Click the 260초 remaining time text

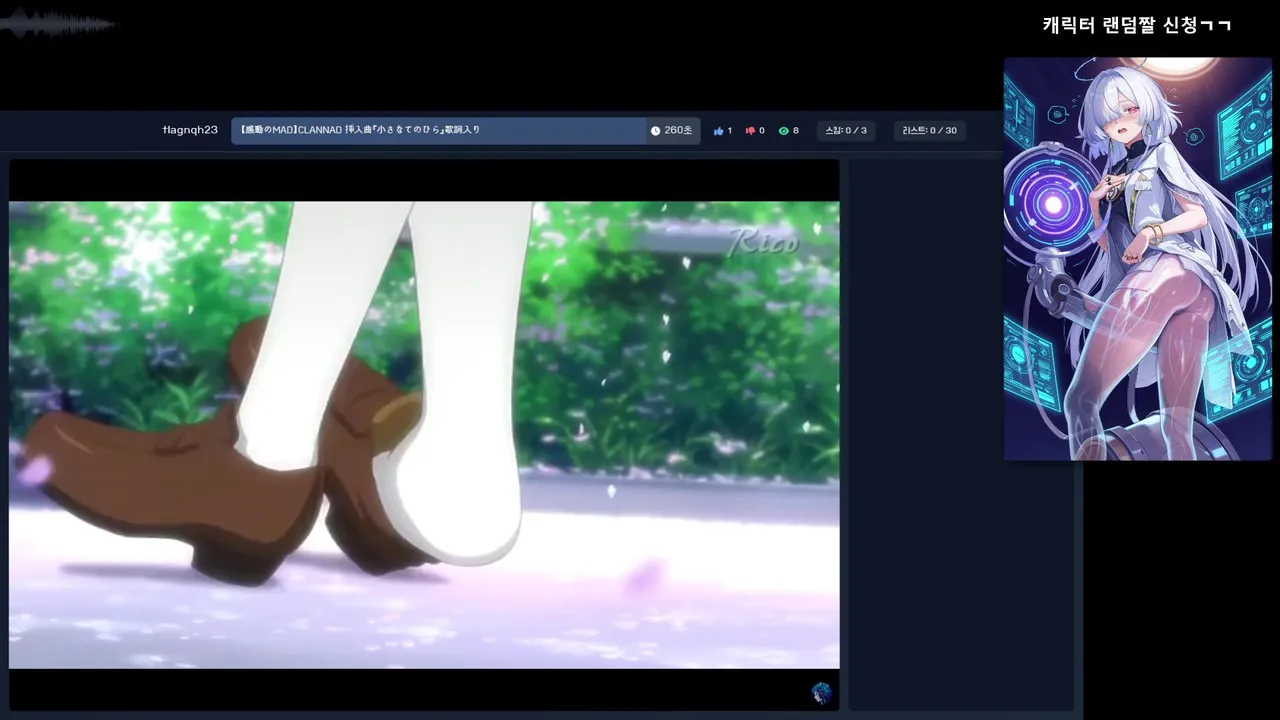point(678,131)
